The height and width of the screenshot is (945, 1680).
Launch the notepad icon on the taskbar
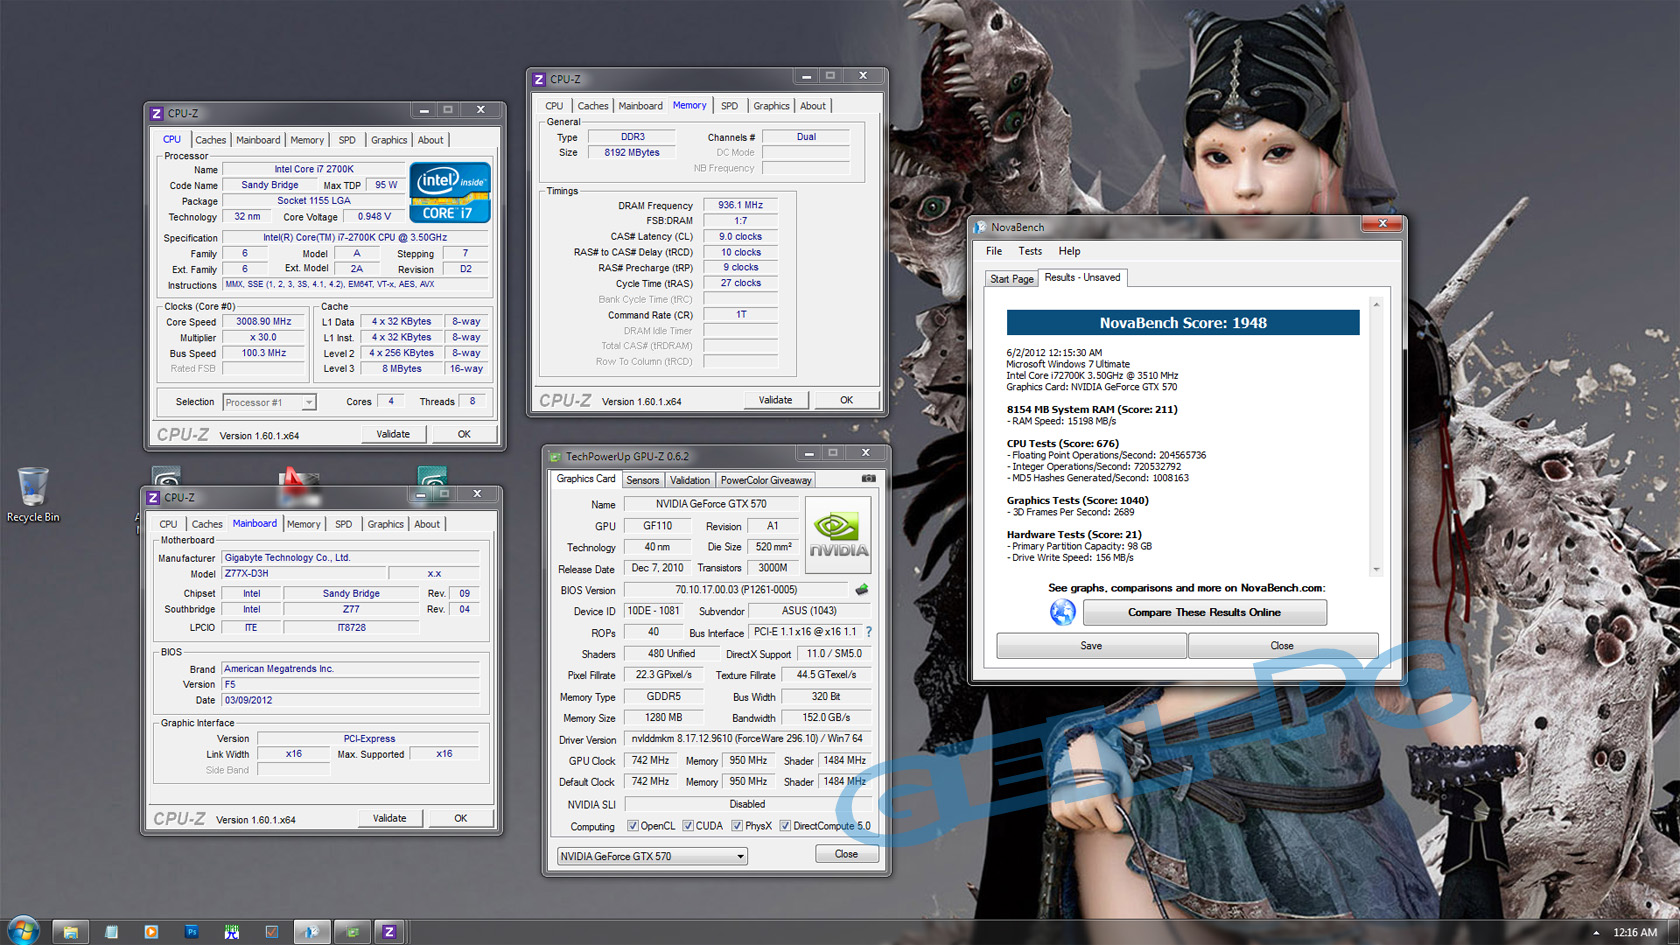pos(111,932)
